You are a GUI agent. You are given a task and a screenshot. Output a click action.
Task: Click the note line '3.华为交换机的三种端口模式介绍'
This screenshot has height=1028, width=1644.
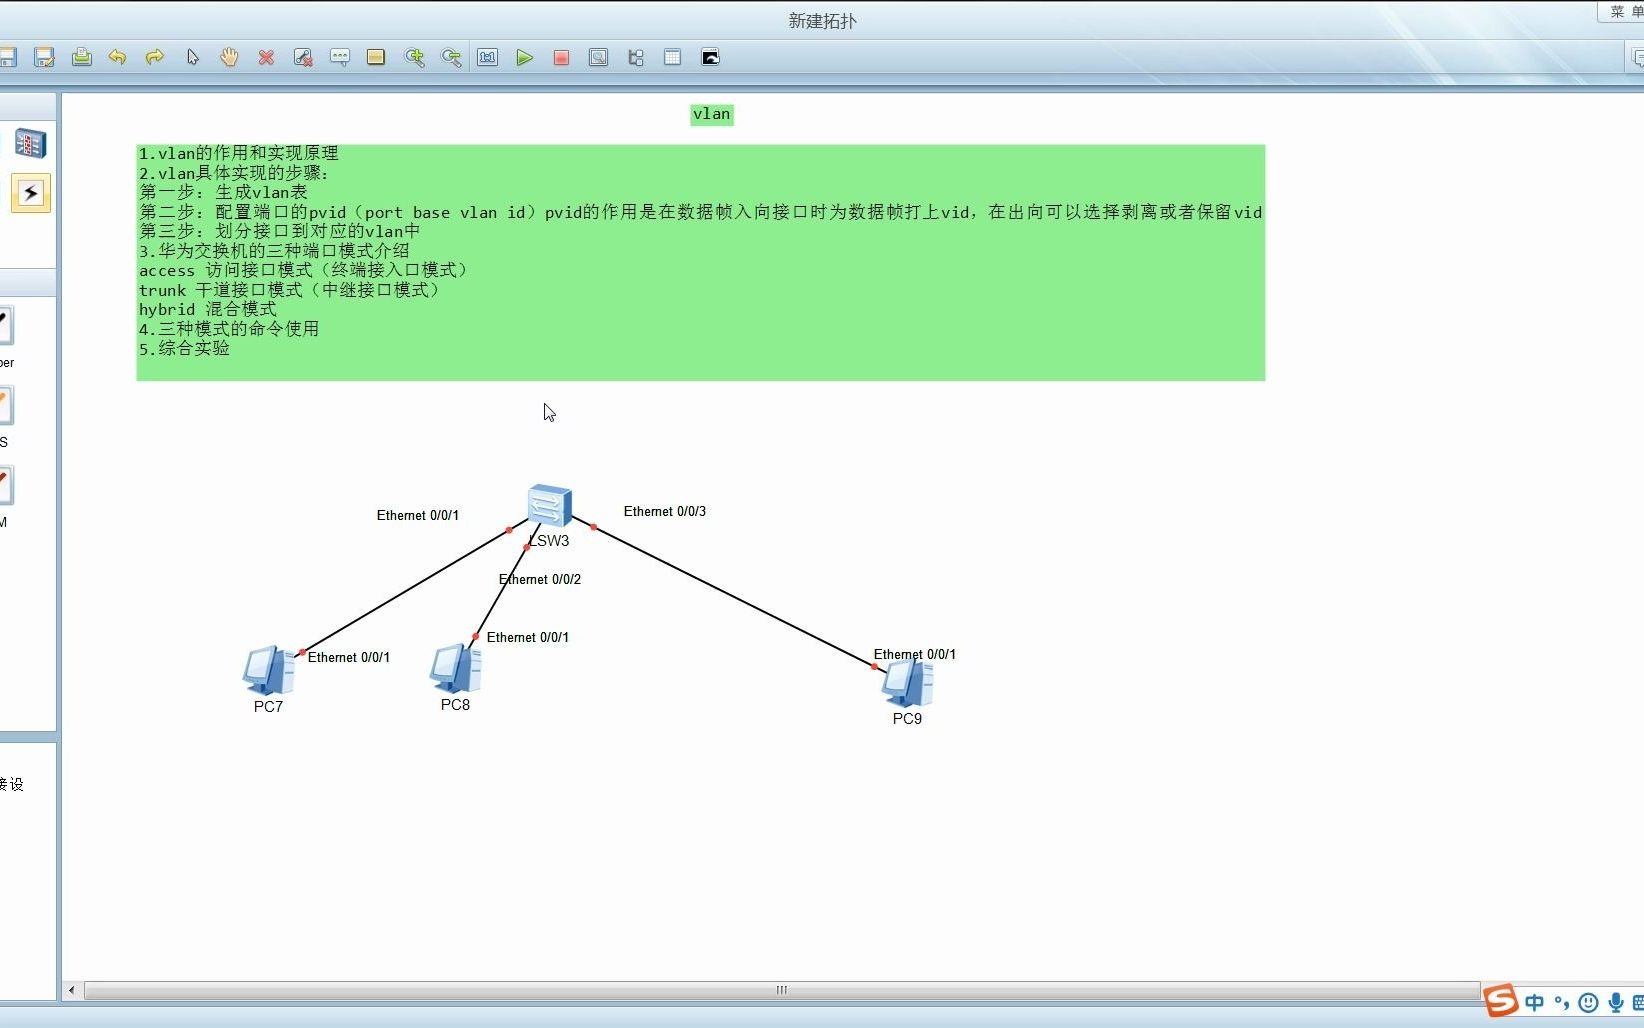[274, 251]
